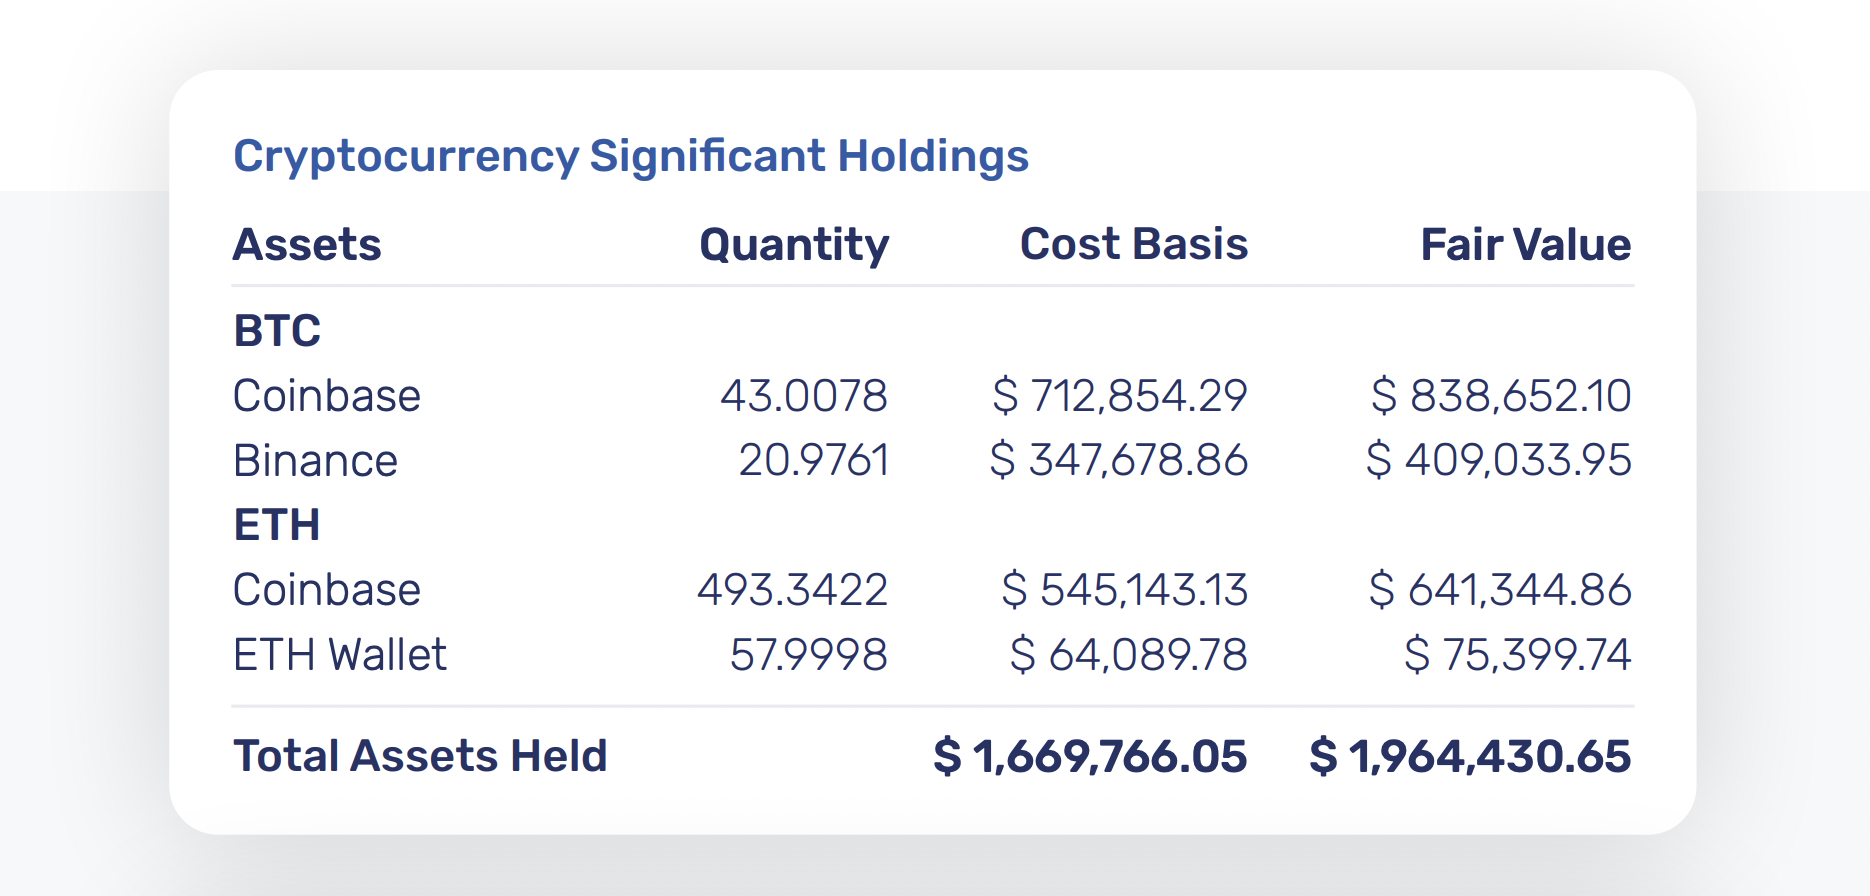
Task: Click the Cryptocurrency Significant Holdings title
Action: point(631,157)
